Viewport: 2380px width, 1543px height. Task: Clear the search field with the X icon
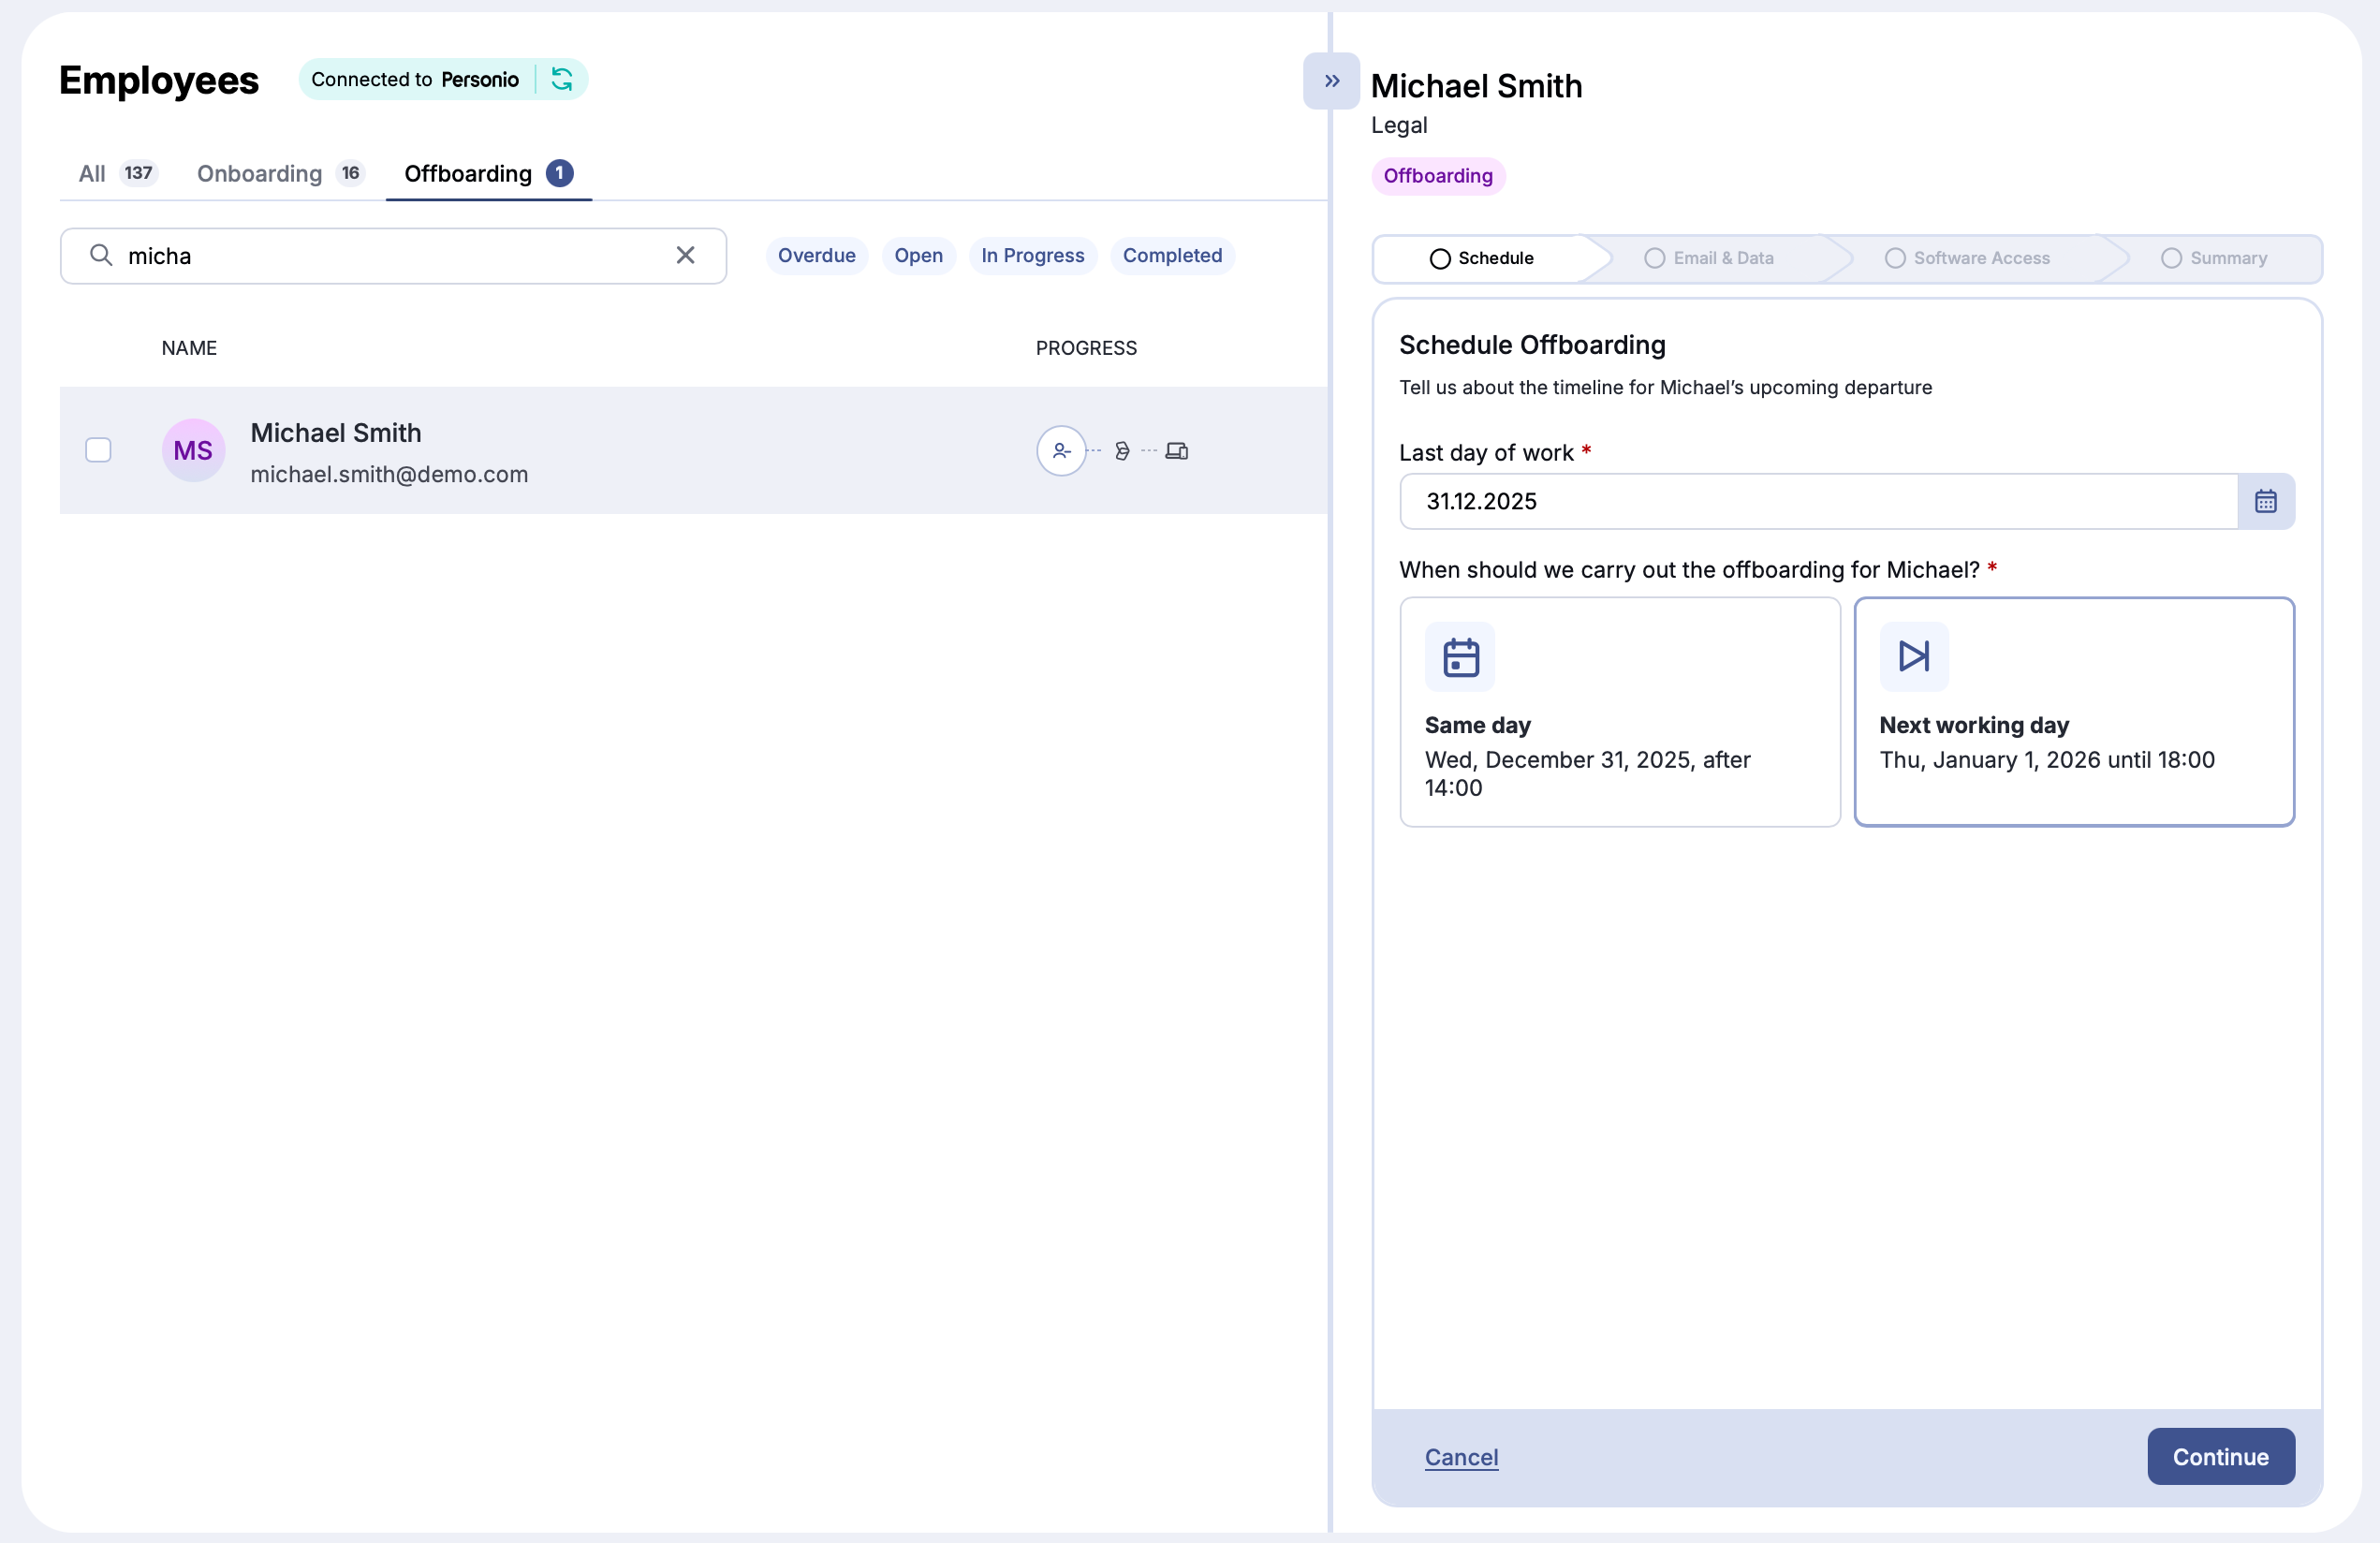685,255
